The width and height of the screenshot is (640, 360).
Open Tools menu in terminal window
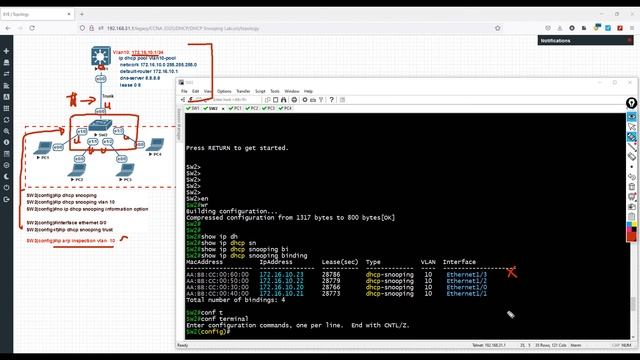(x=275, y=91)
